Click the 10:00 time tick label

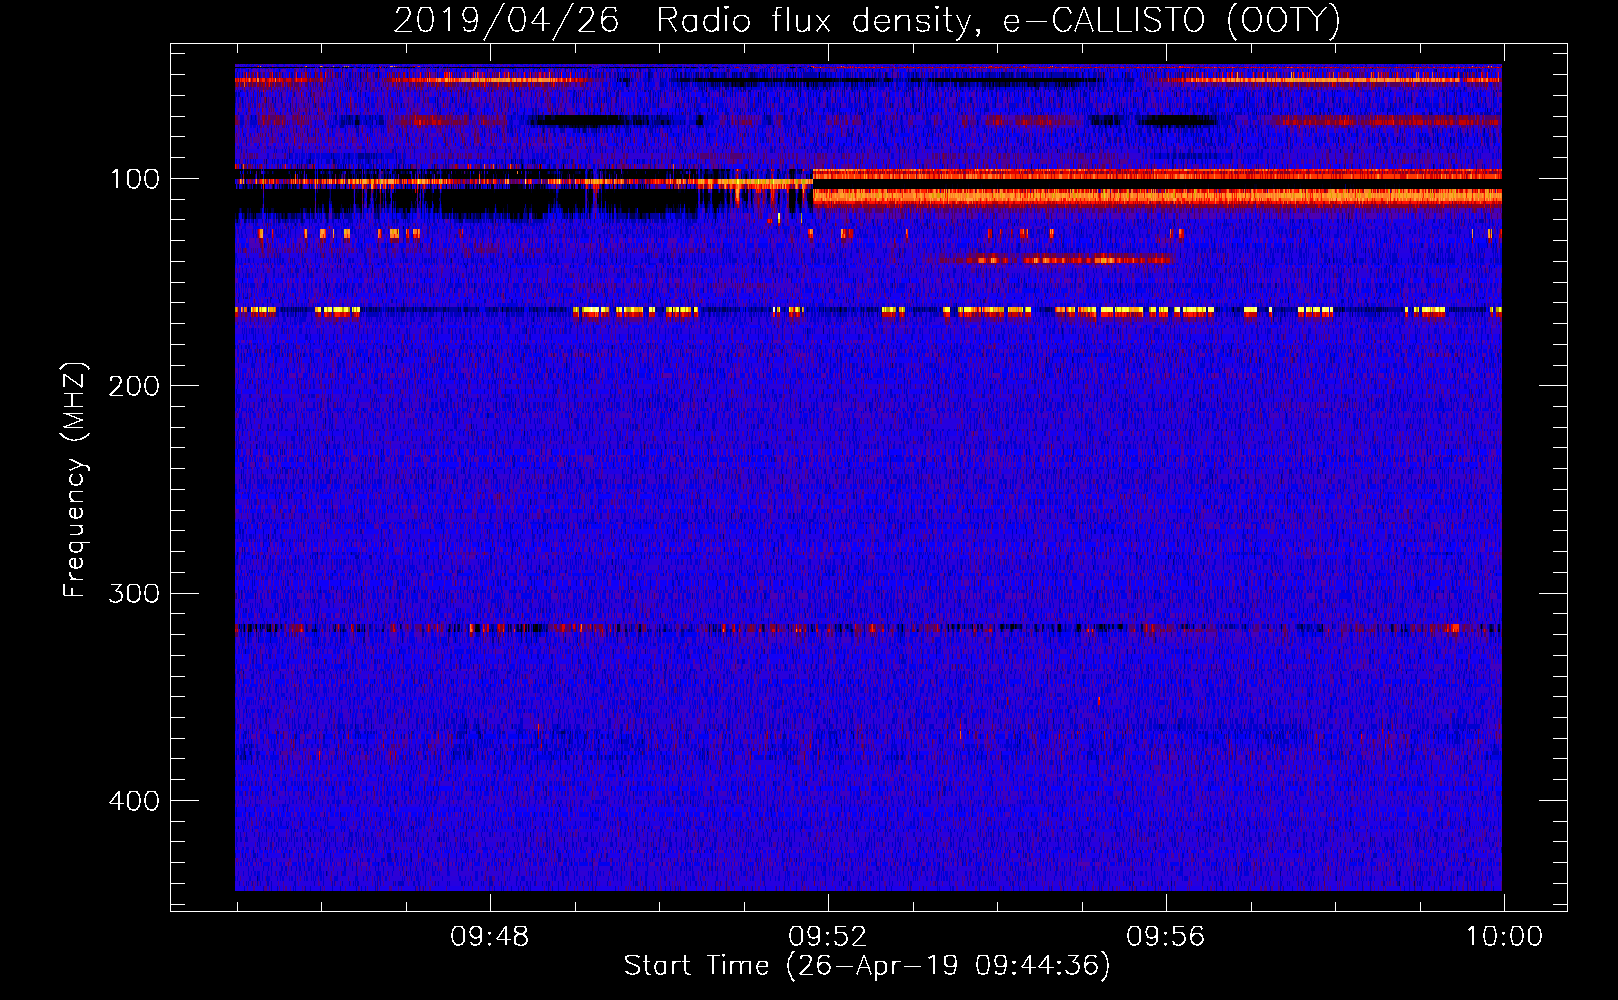1505,937
